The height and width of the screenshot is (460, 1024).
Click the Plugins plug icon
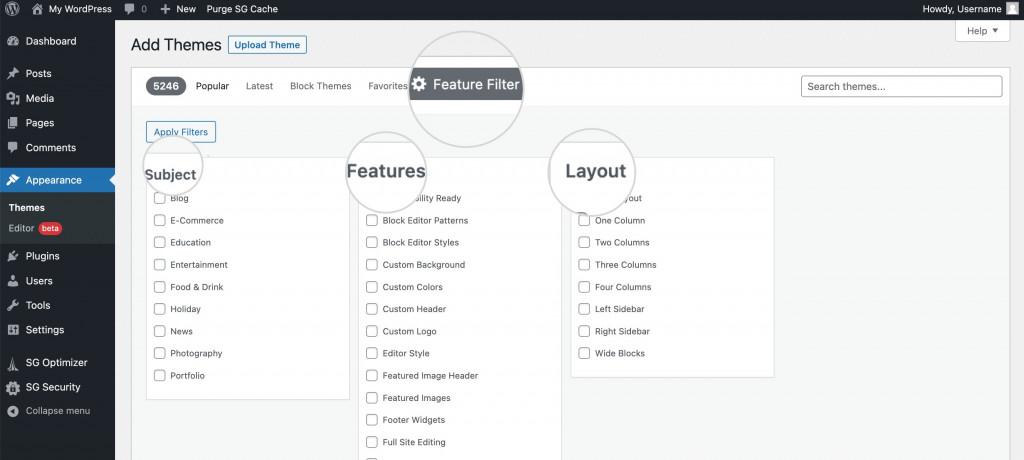coord(12,256)
